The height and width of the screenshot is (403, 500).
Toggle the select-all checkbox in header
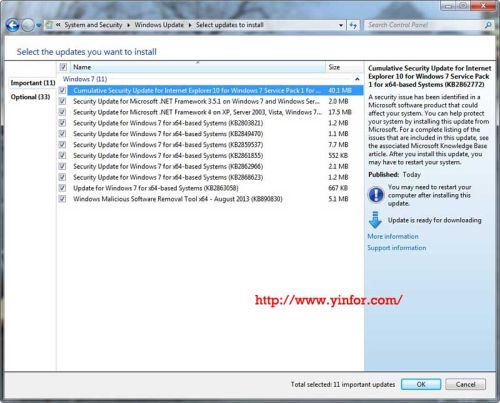pyautogui.click(x=63, y=67)
